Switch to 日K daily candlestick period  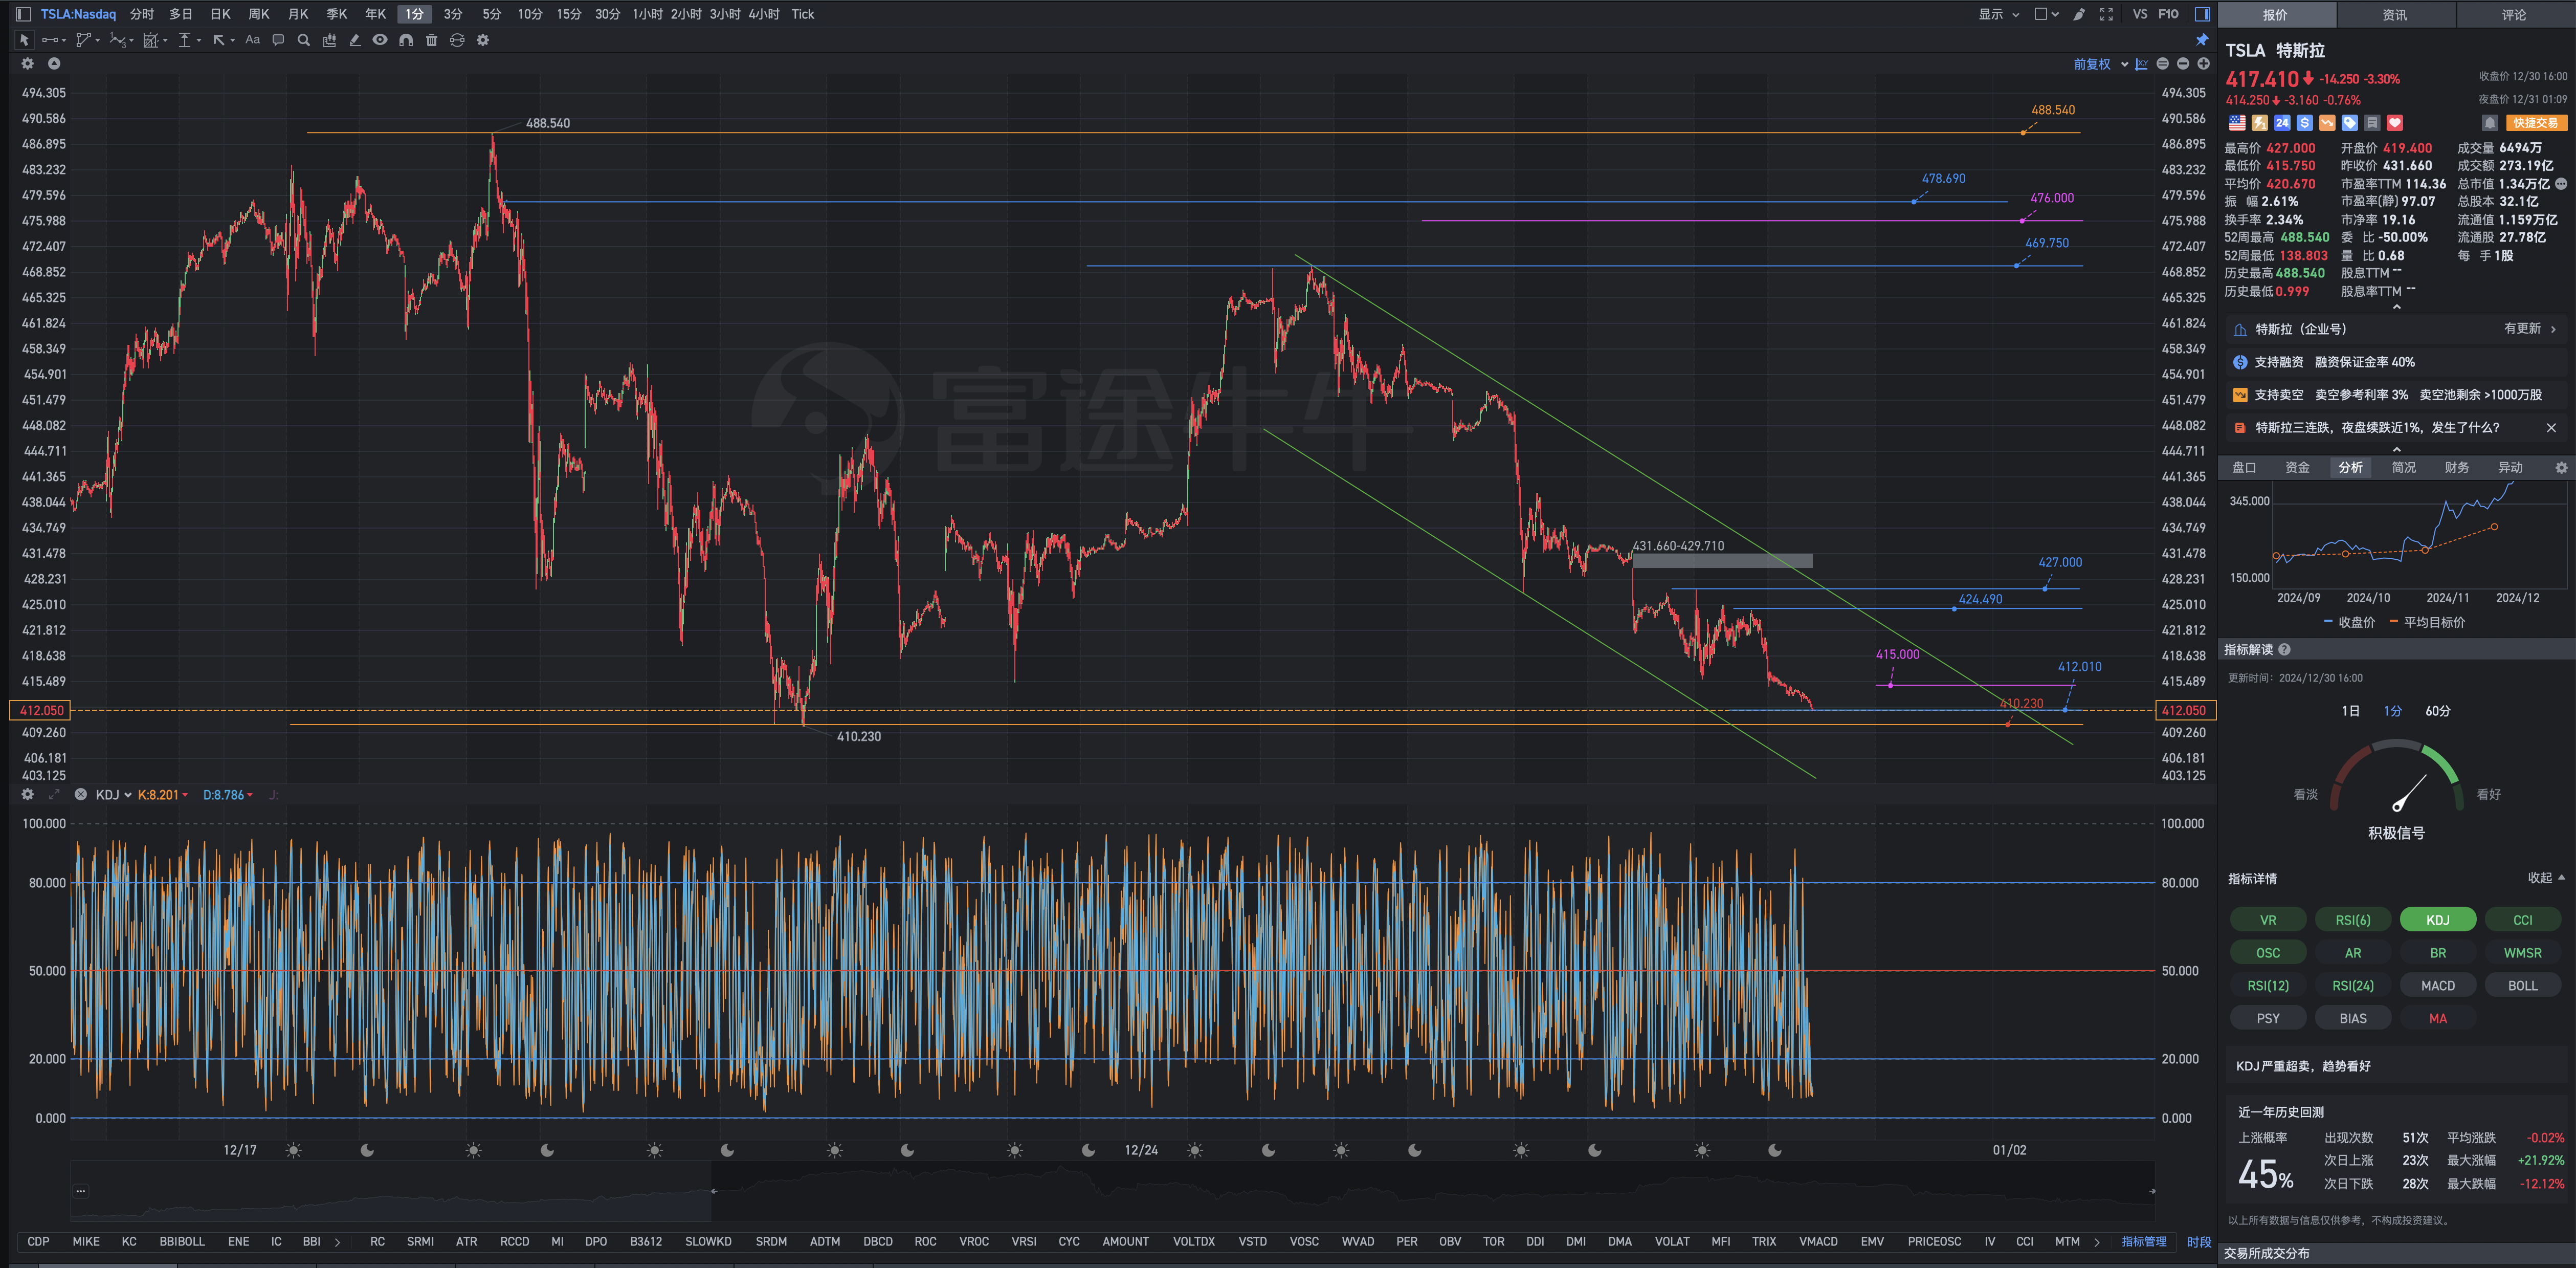point(221,14)
